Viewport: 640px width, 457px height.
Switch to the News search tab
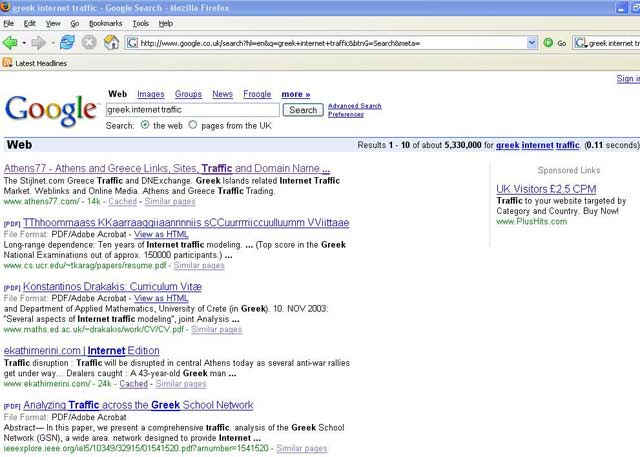tap(222, 94)
